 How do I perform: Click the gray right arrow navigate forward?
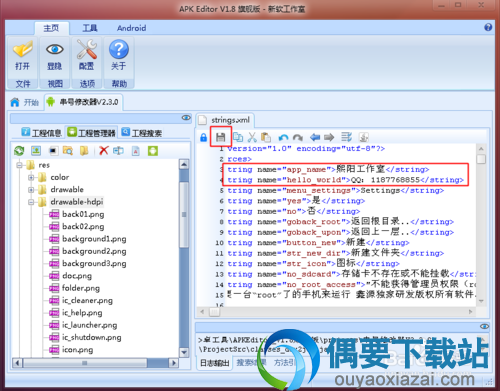coord(329,137)
